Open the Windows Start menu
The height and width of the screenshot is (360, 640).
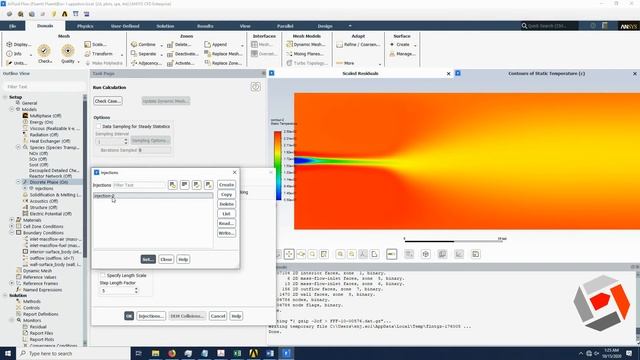(x=8, y=353)
